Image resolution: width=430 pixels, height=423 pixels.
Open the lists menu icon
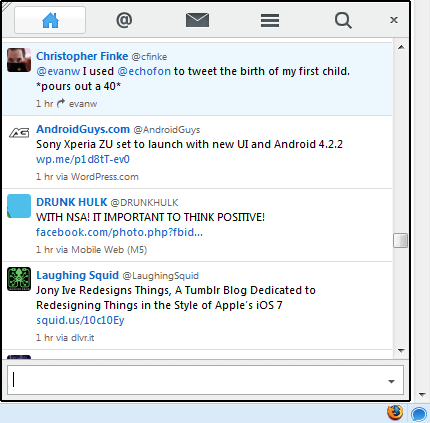pos(270,20)
